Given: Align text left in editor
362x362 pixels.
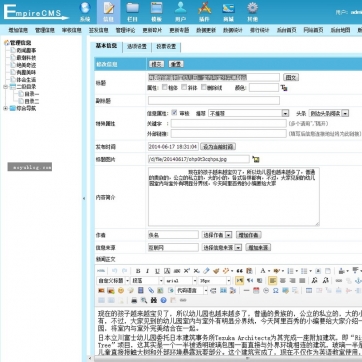Looking at the screenshot, I should (273, 281).
